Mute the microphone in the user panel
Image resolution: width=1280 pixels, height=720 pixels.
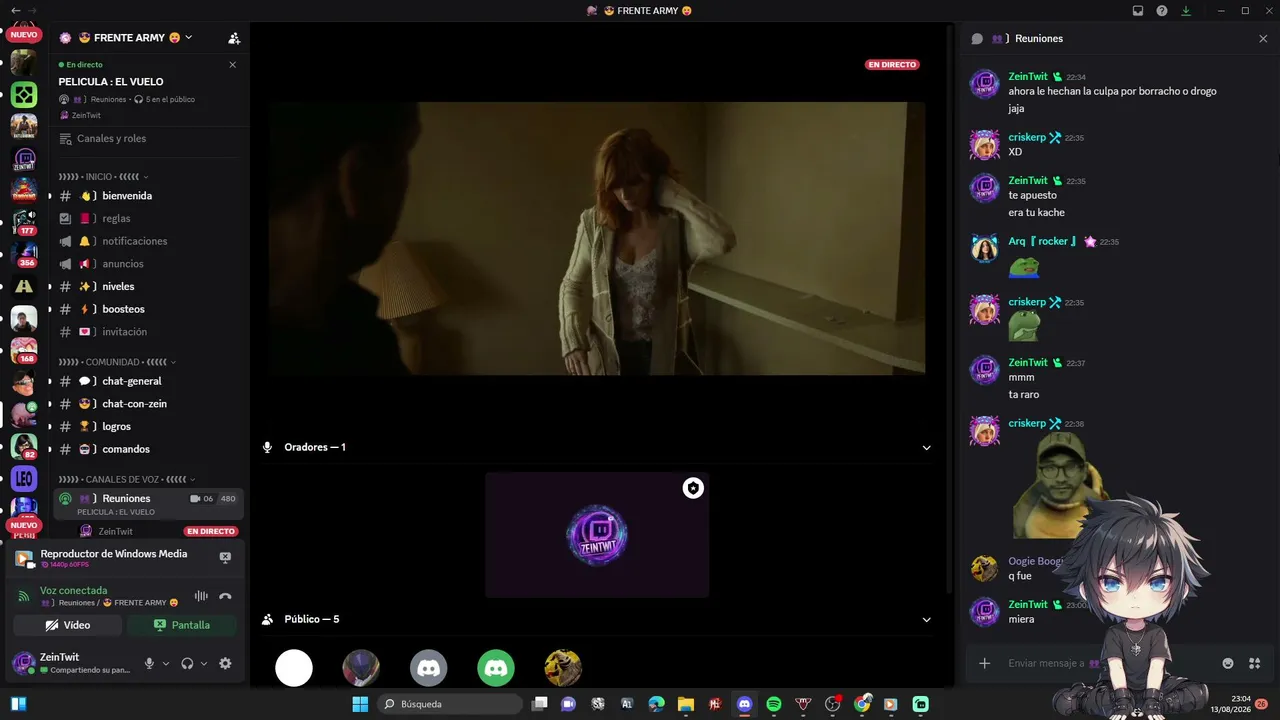click(149, 663)
